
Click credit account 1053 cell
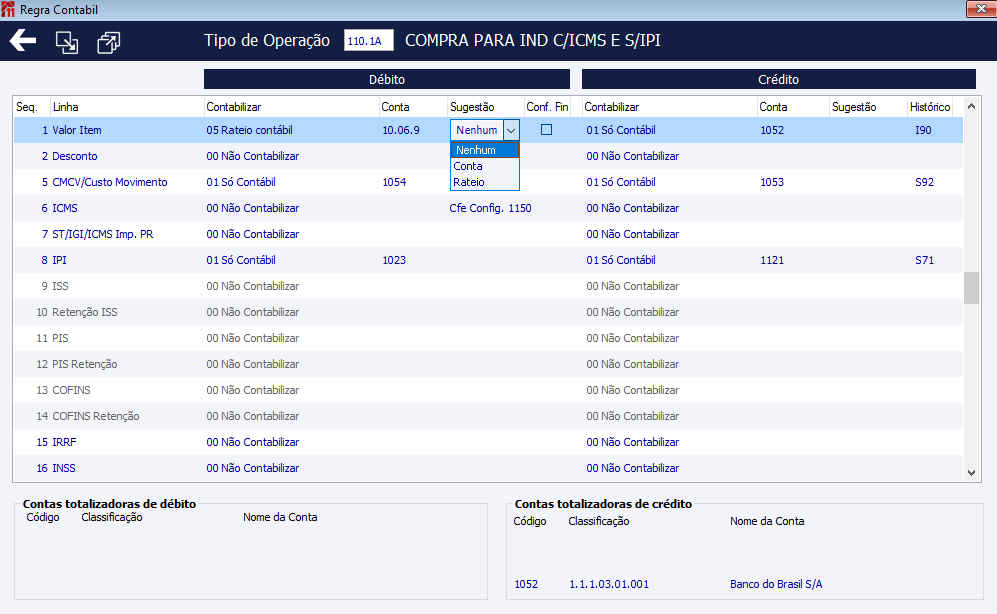click(x=772, y=182)
